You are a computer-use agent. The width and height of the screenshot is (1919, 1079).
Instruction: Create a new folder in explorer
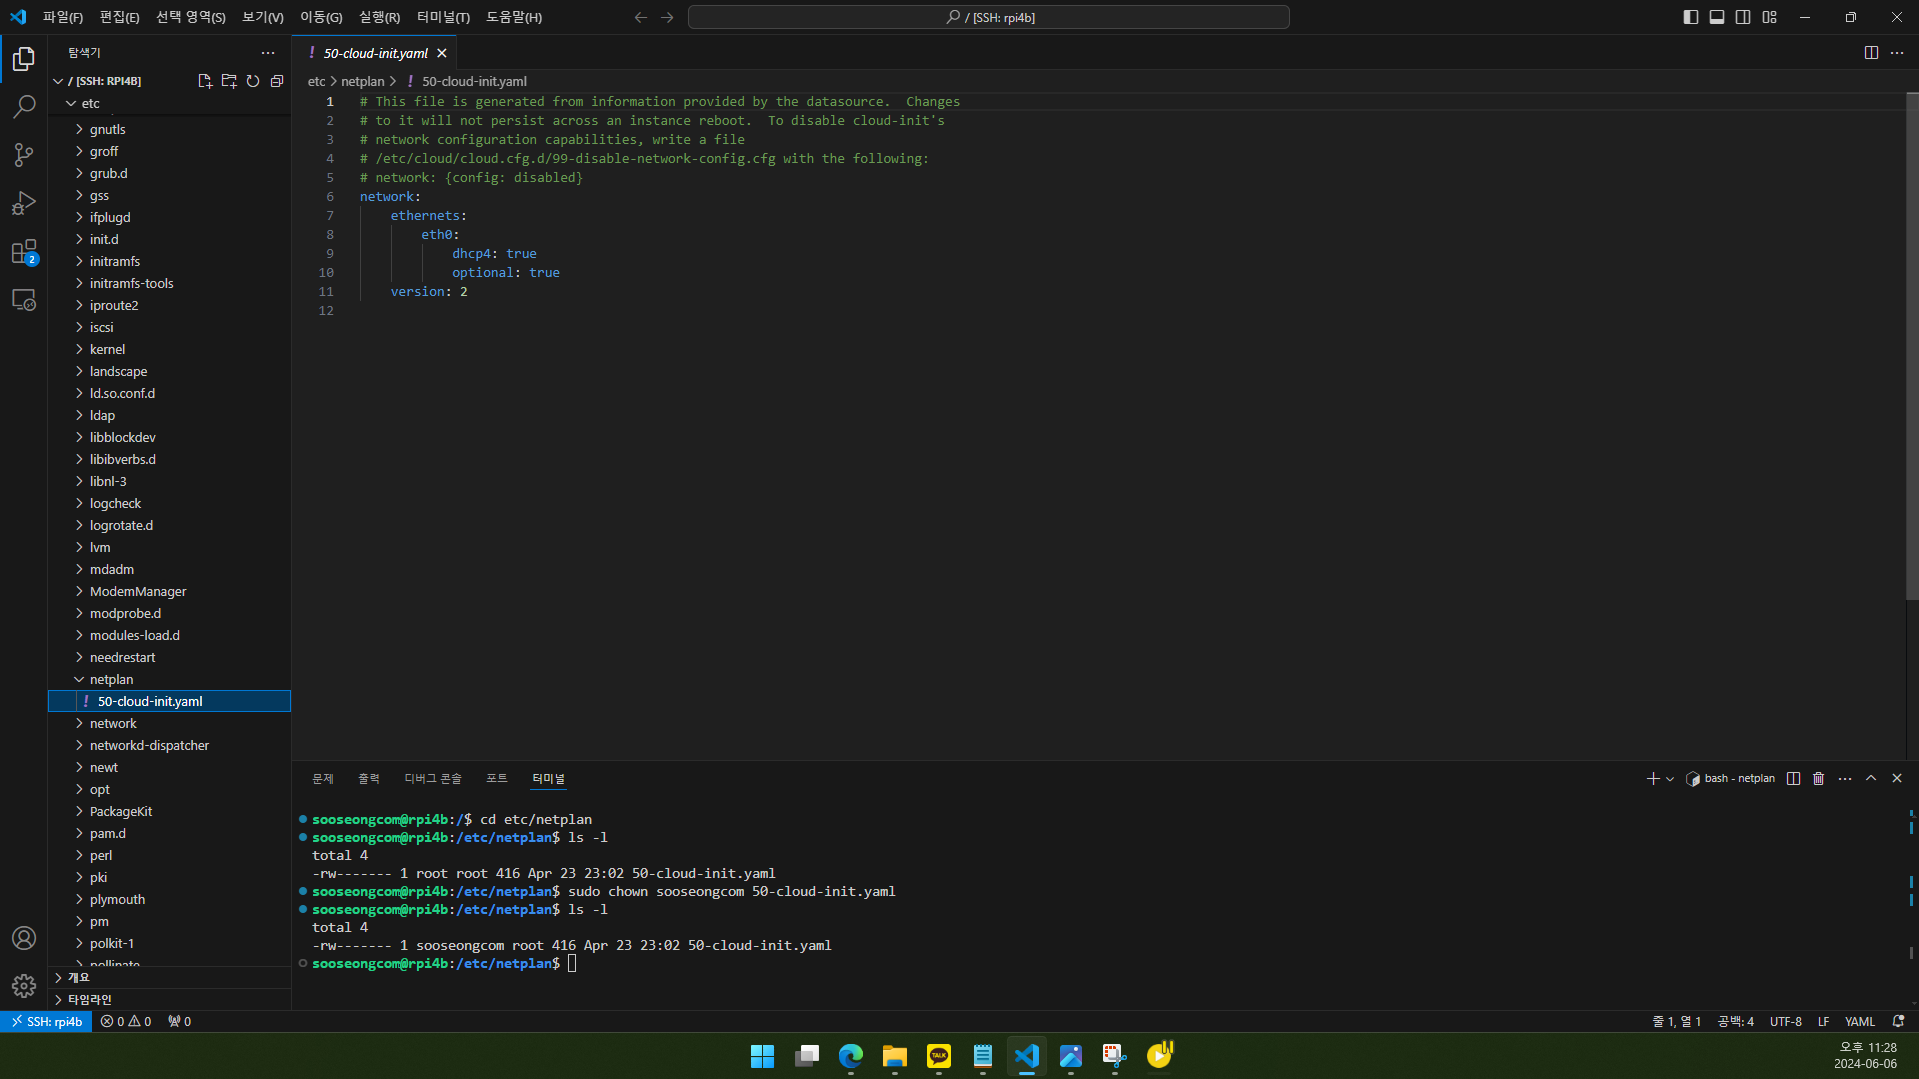(229, 81)
